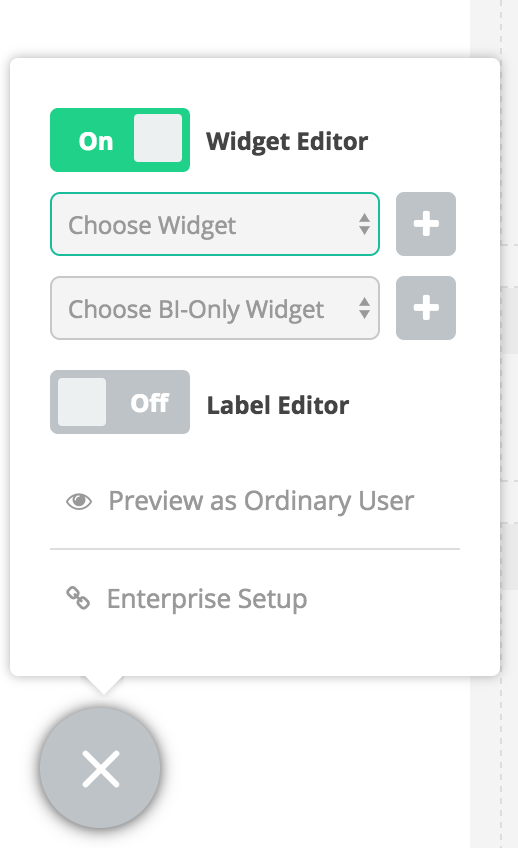518x848 pixels.
Task: Click the knob of the Label Editor switch
Action: (82, 401)
